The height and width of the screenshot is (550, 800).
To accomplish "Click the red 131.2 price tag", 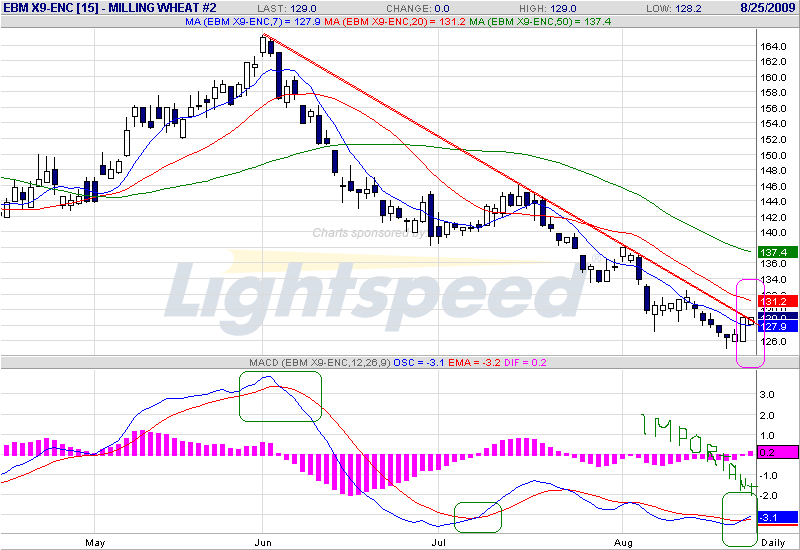I will pos(778,301).
